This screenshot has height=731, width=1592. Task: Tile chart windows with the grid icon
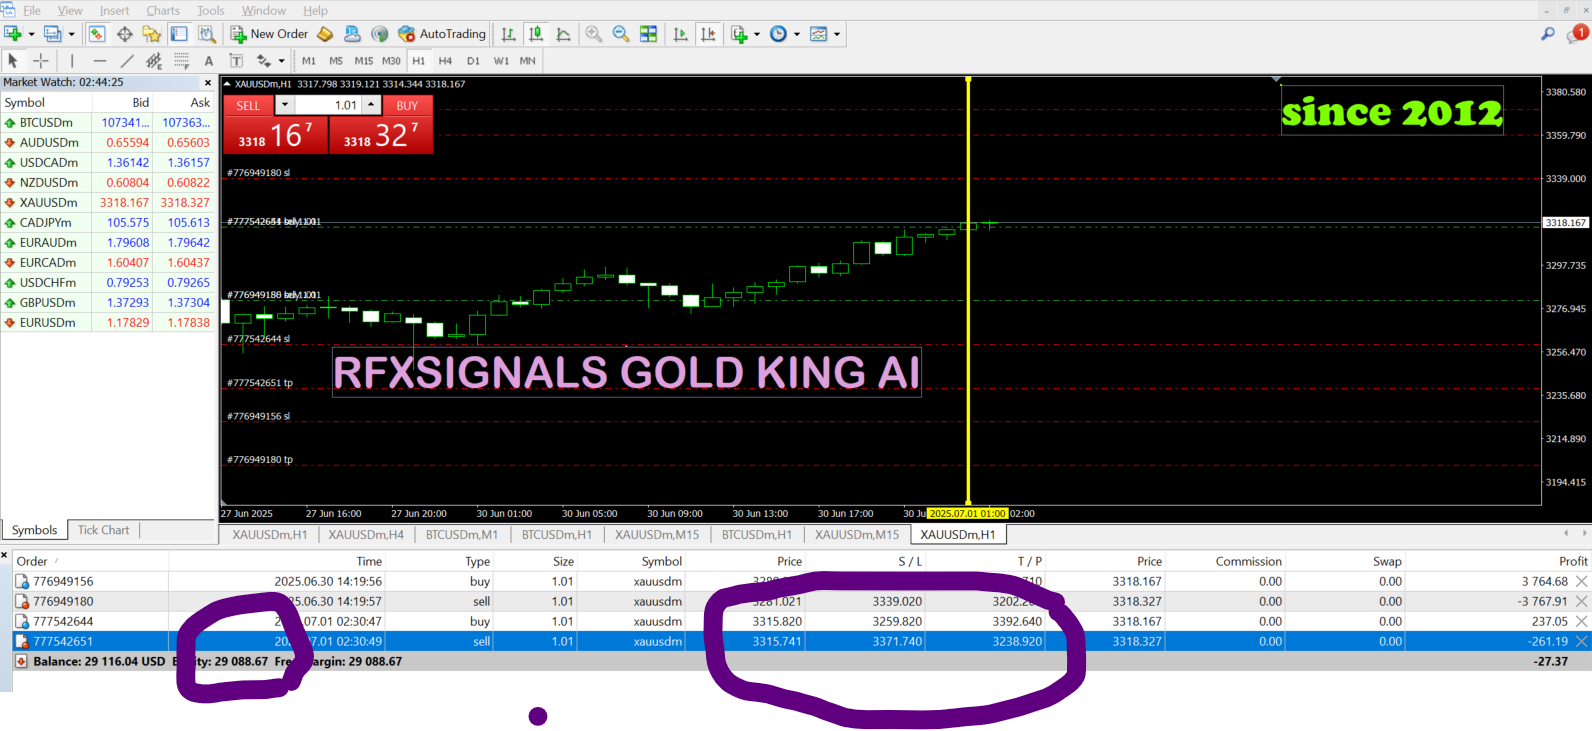pyautogui.click(x=648, y=34)
